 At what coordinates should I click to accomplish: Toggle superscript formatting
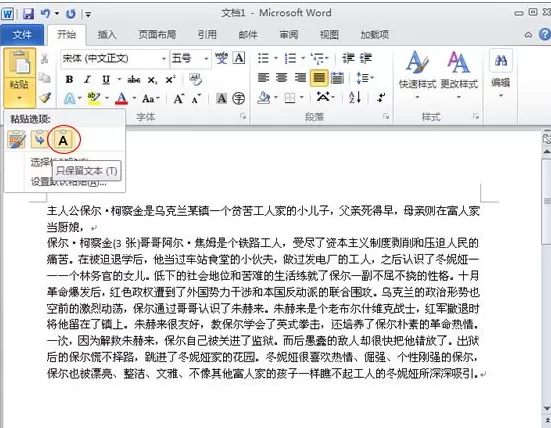pyautogui.click(x=170, y=80)
